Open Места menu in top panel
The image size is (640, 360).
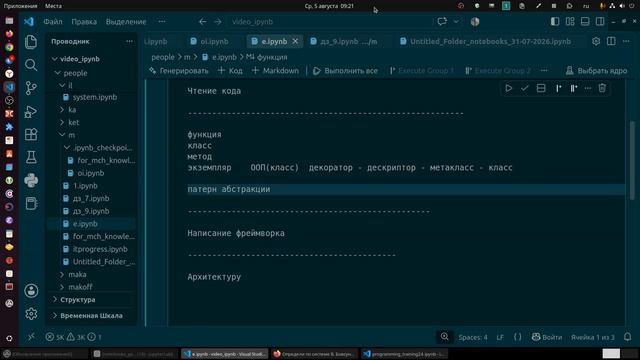pyautogui.click(x=53, y=6)
